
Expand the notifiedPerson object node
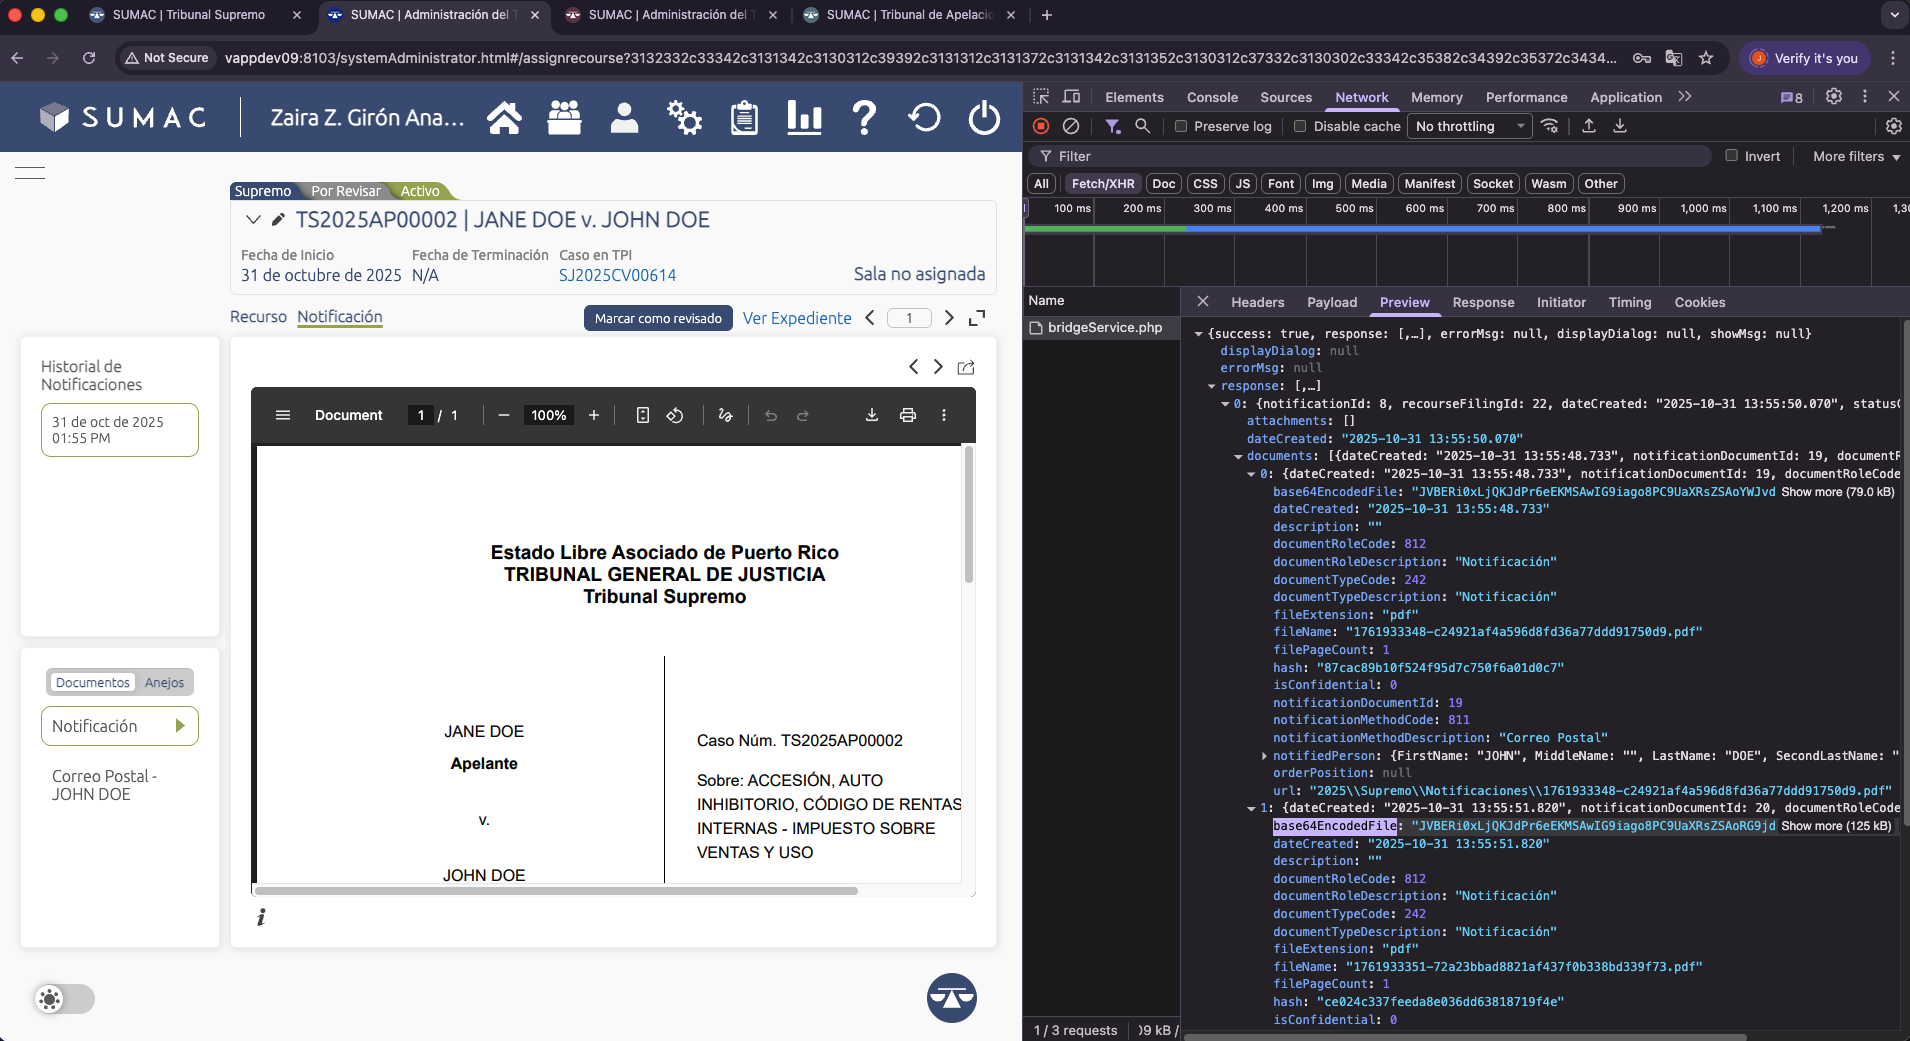point(1264,756)
